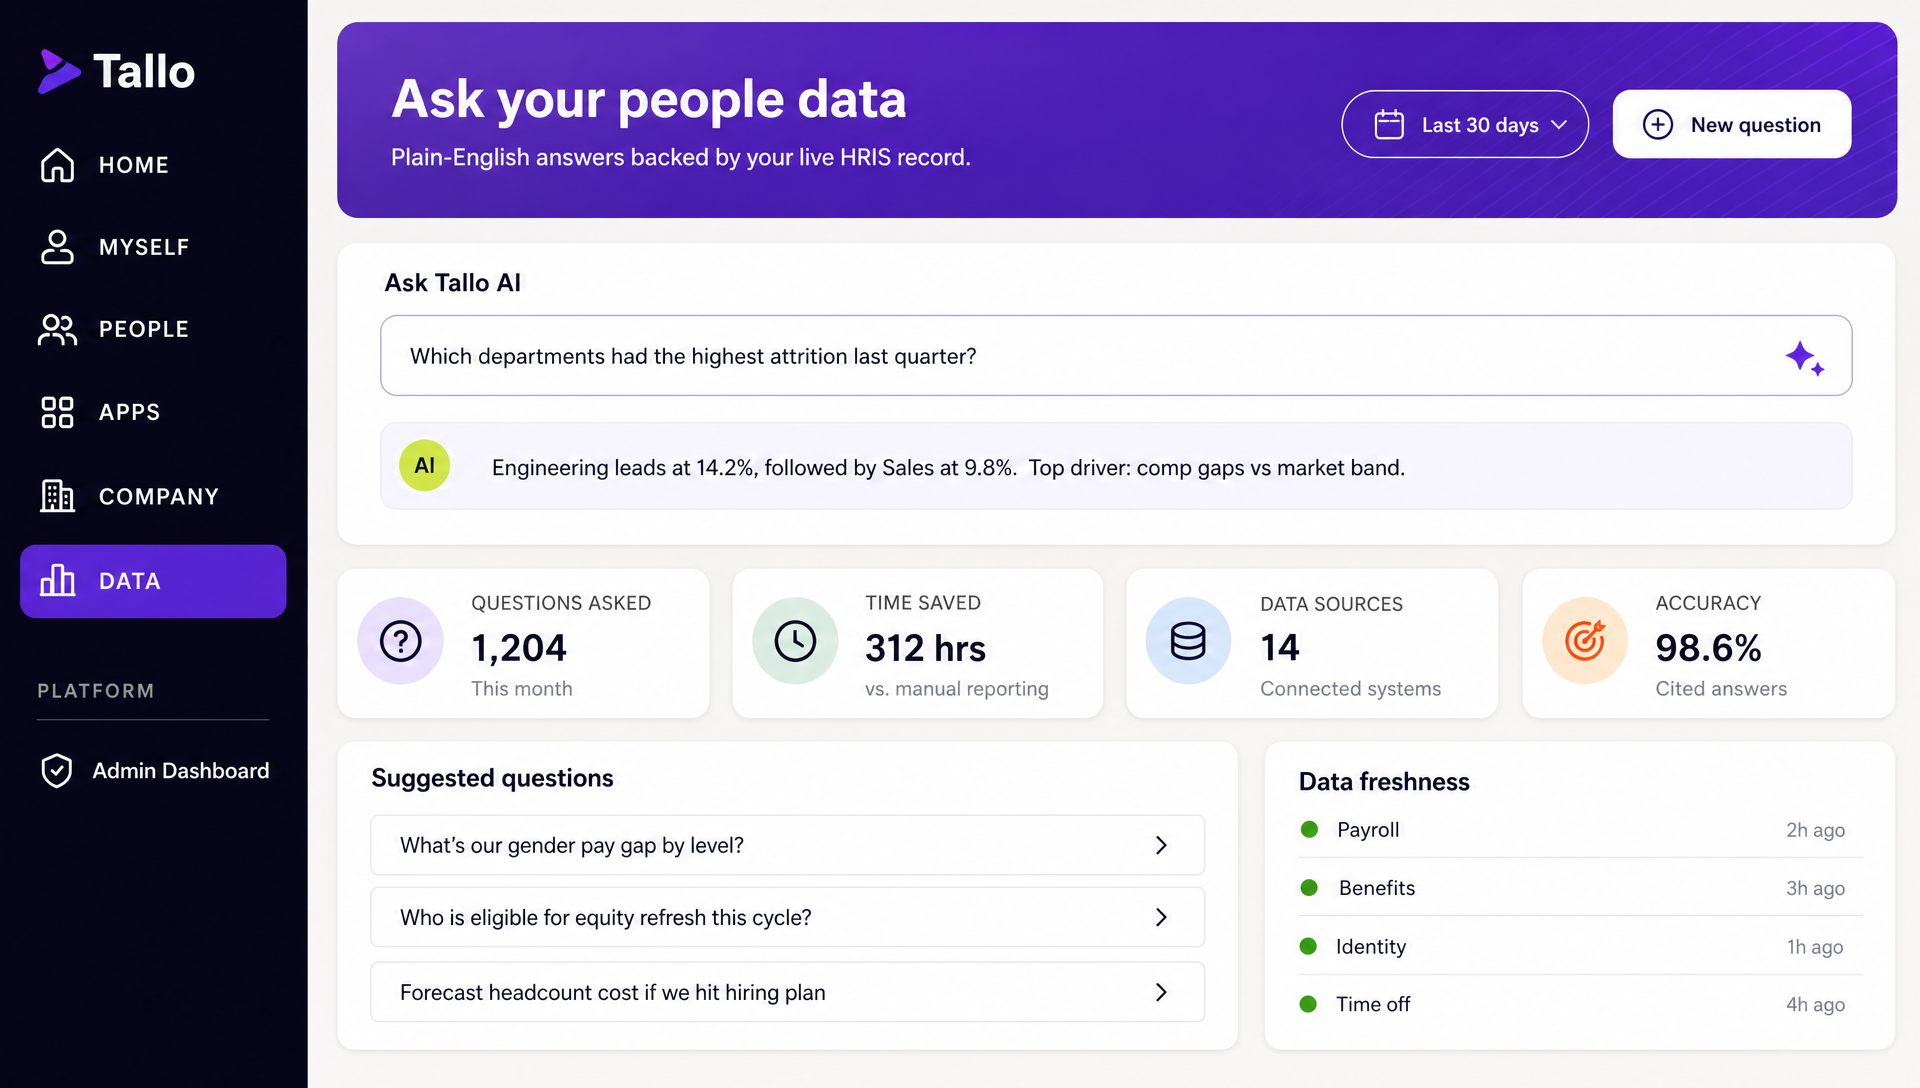Focus the Ask Tallo AI question field

click(x=1116, y=356)
